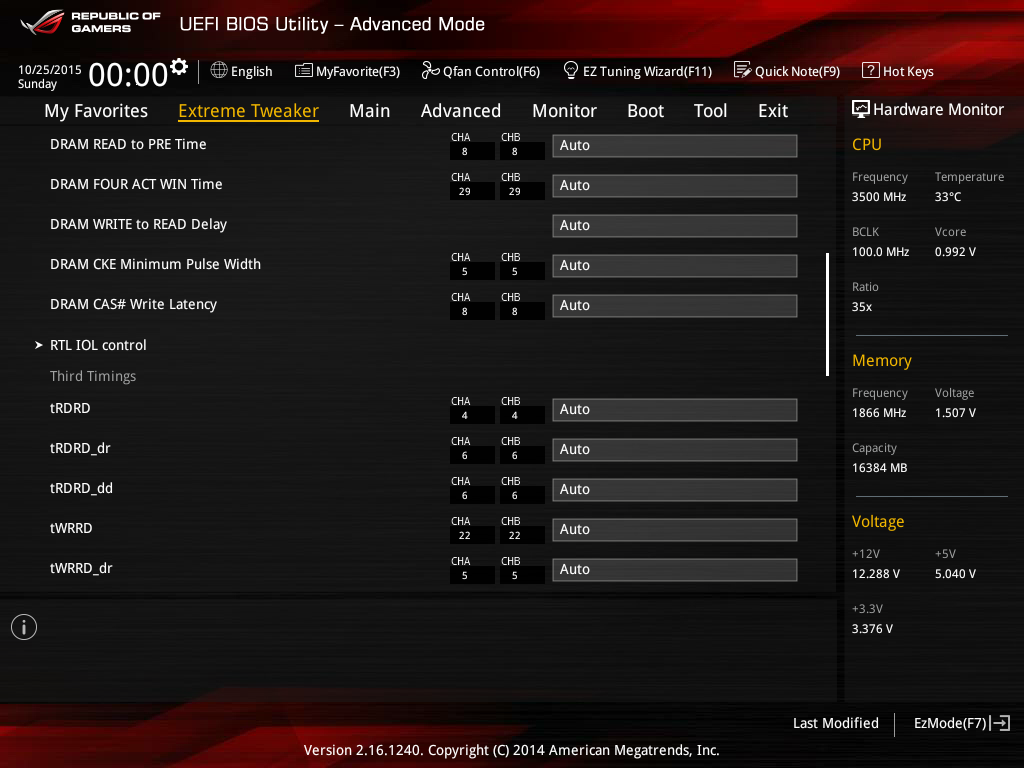Click the DRAM WRITE to READ Delay label
The image size is (1024, 768).
[x=138, y=225]
